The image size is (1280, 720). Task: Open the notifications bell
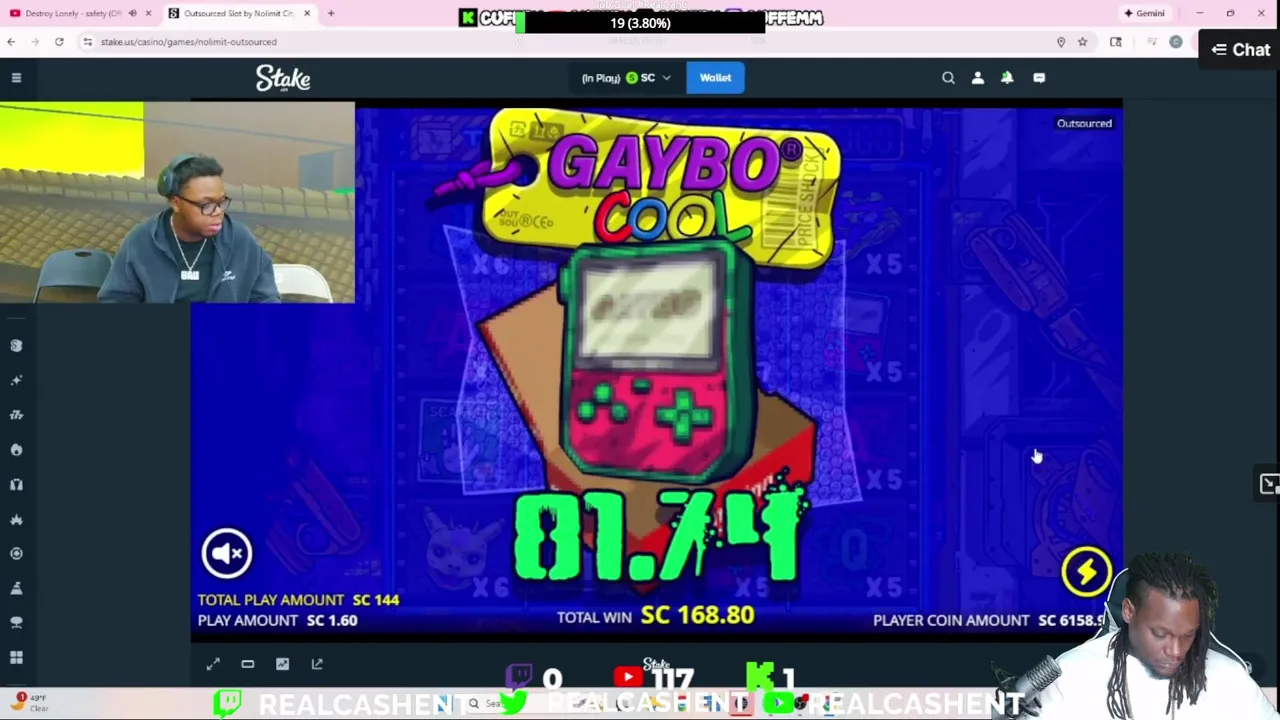1007,78
